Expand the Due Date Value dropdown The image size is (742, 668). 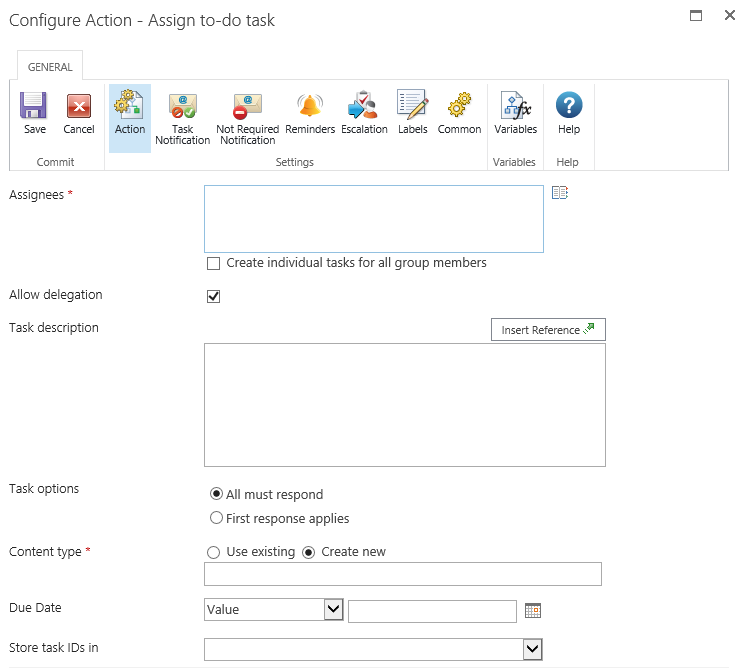click(333, 609)
